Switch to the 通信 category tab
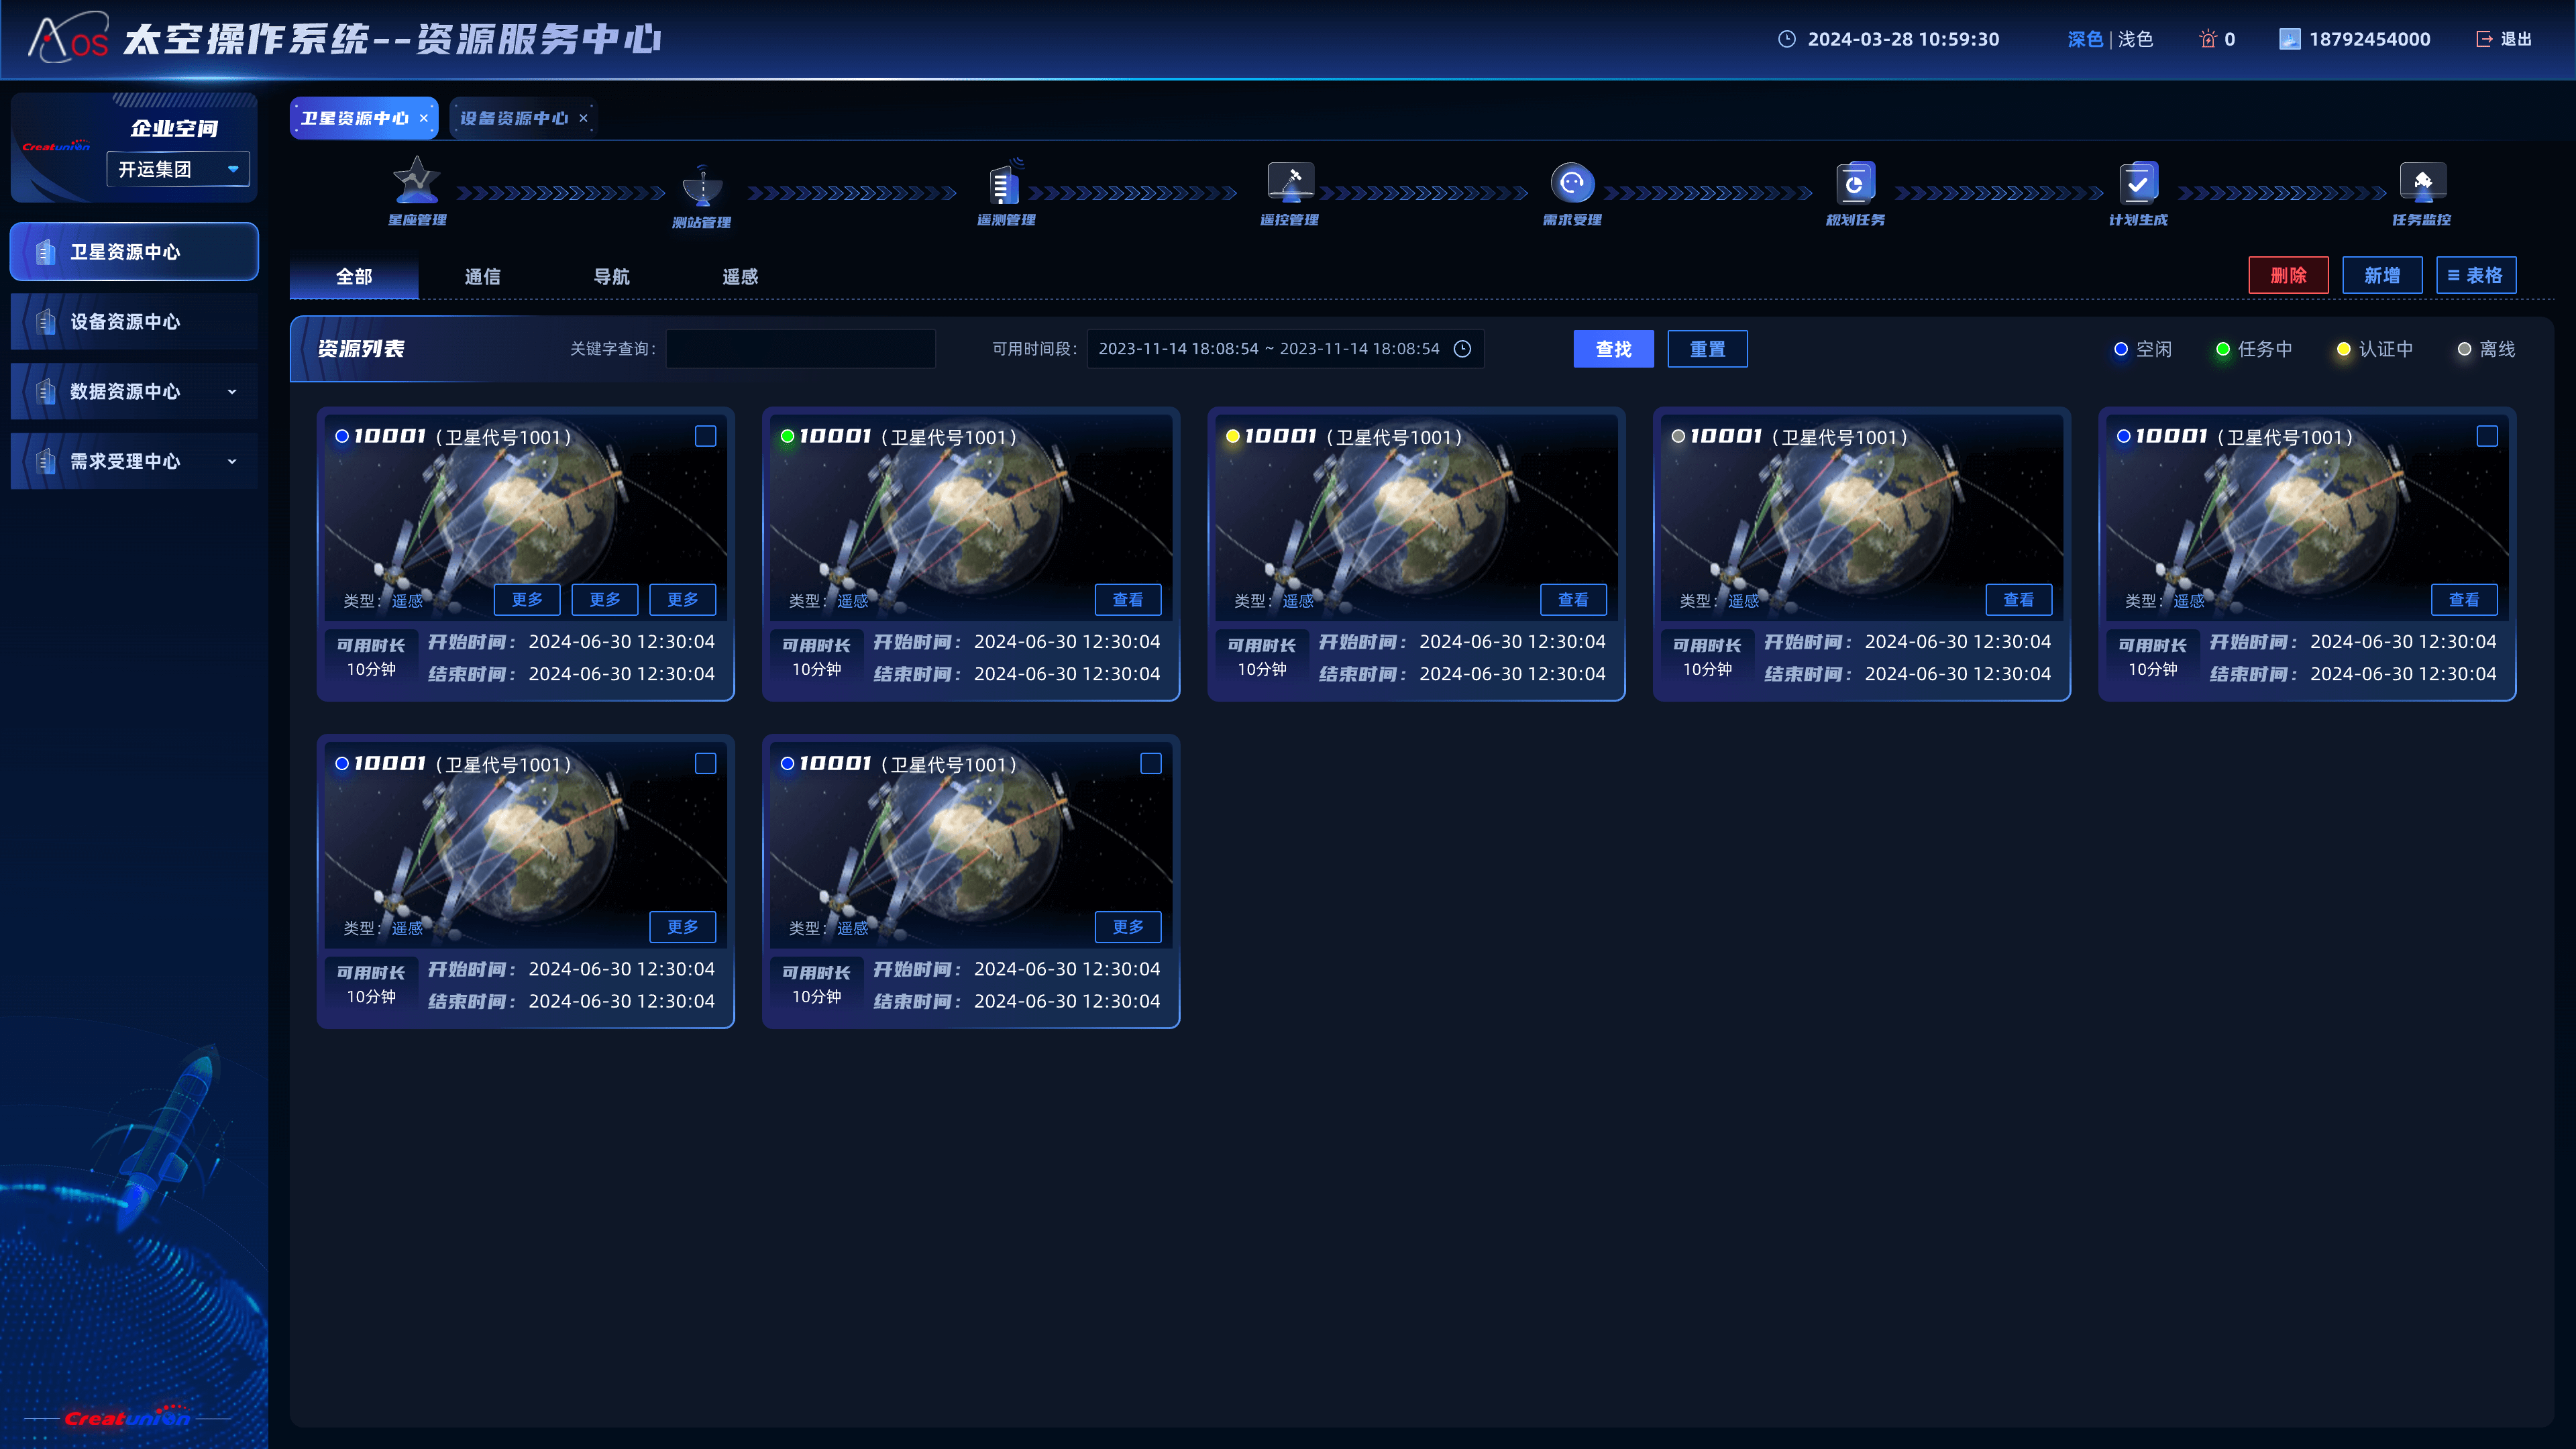2576x1449 pixels. 482,276
